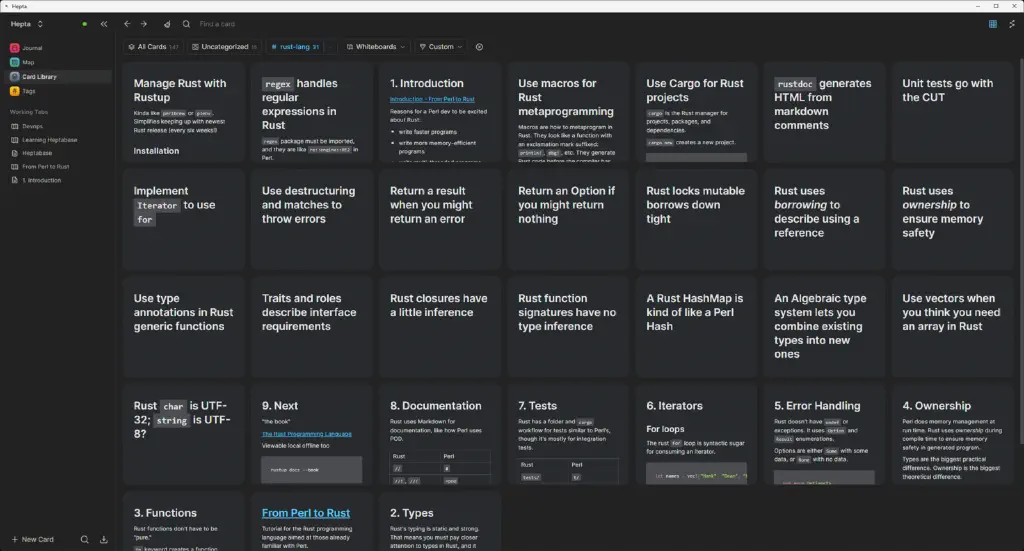Open the rustdoc generates HTML card
The image size is (1024, 551).
pos(824,112)
